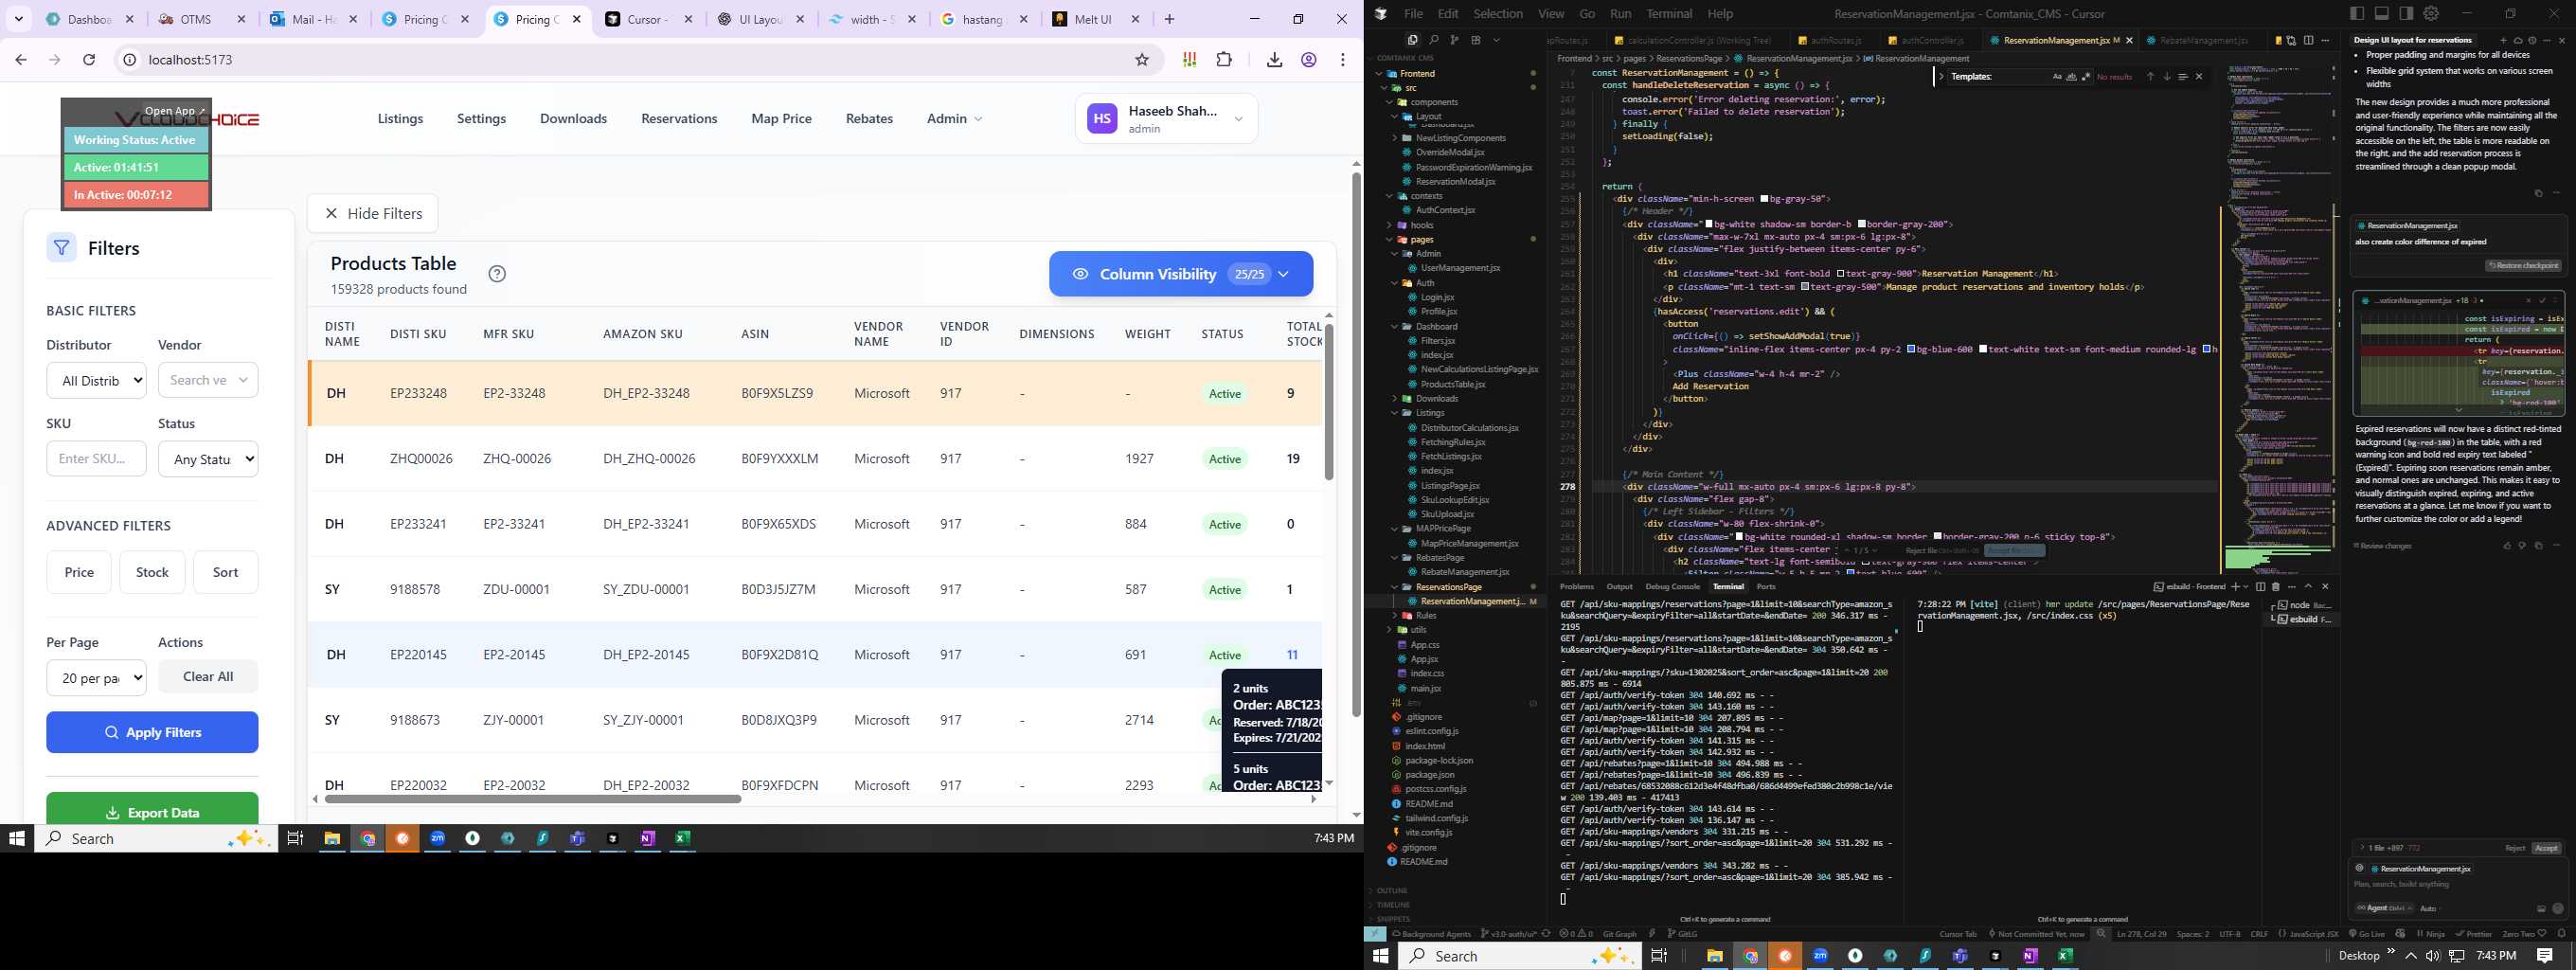Click the filter funnel icon next to Filters
Viewport: 2576px width, 970px height.
(x=61, y=248)
